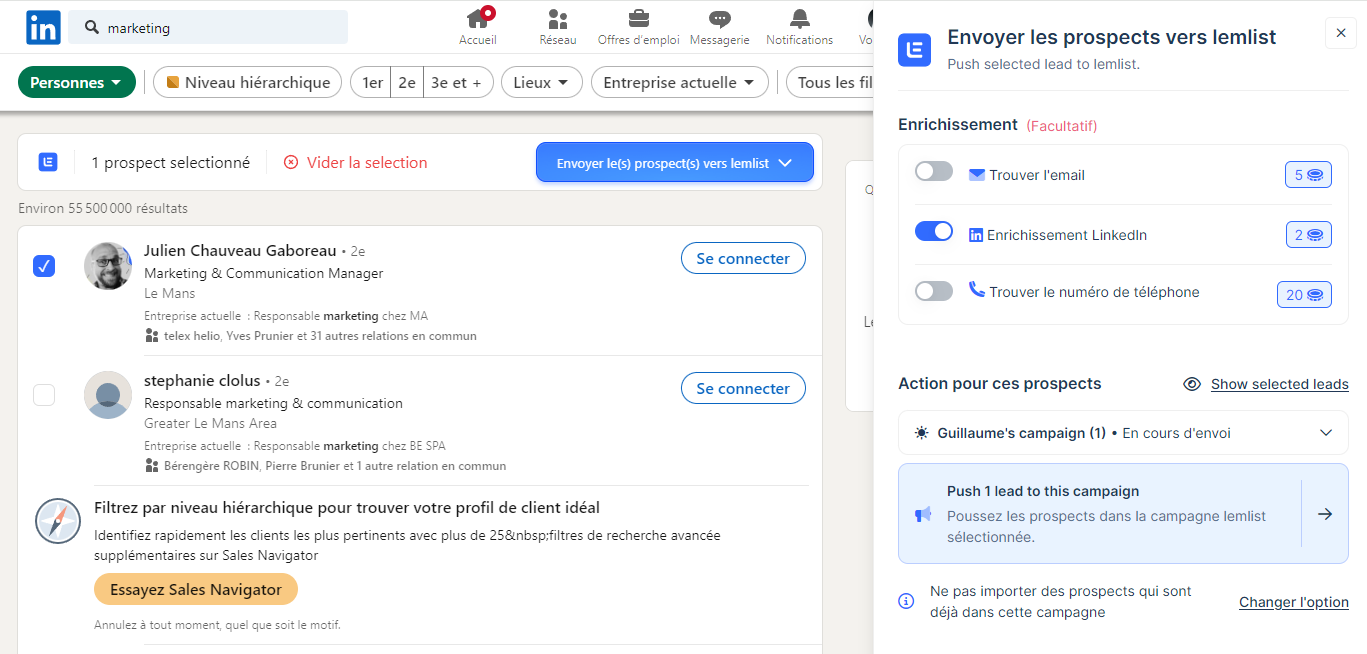
Task: Expand Guillaume's campaign selector
Action: [1123, 433]
